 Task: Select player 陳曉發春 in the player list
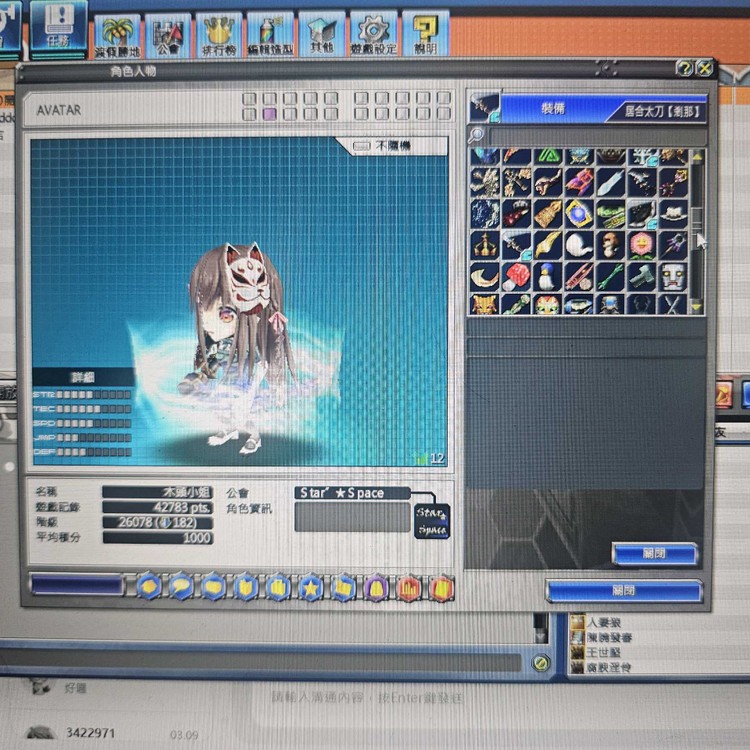[x=609, y=638]
